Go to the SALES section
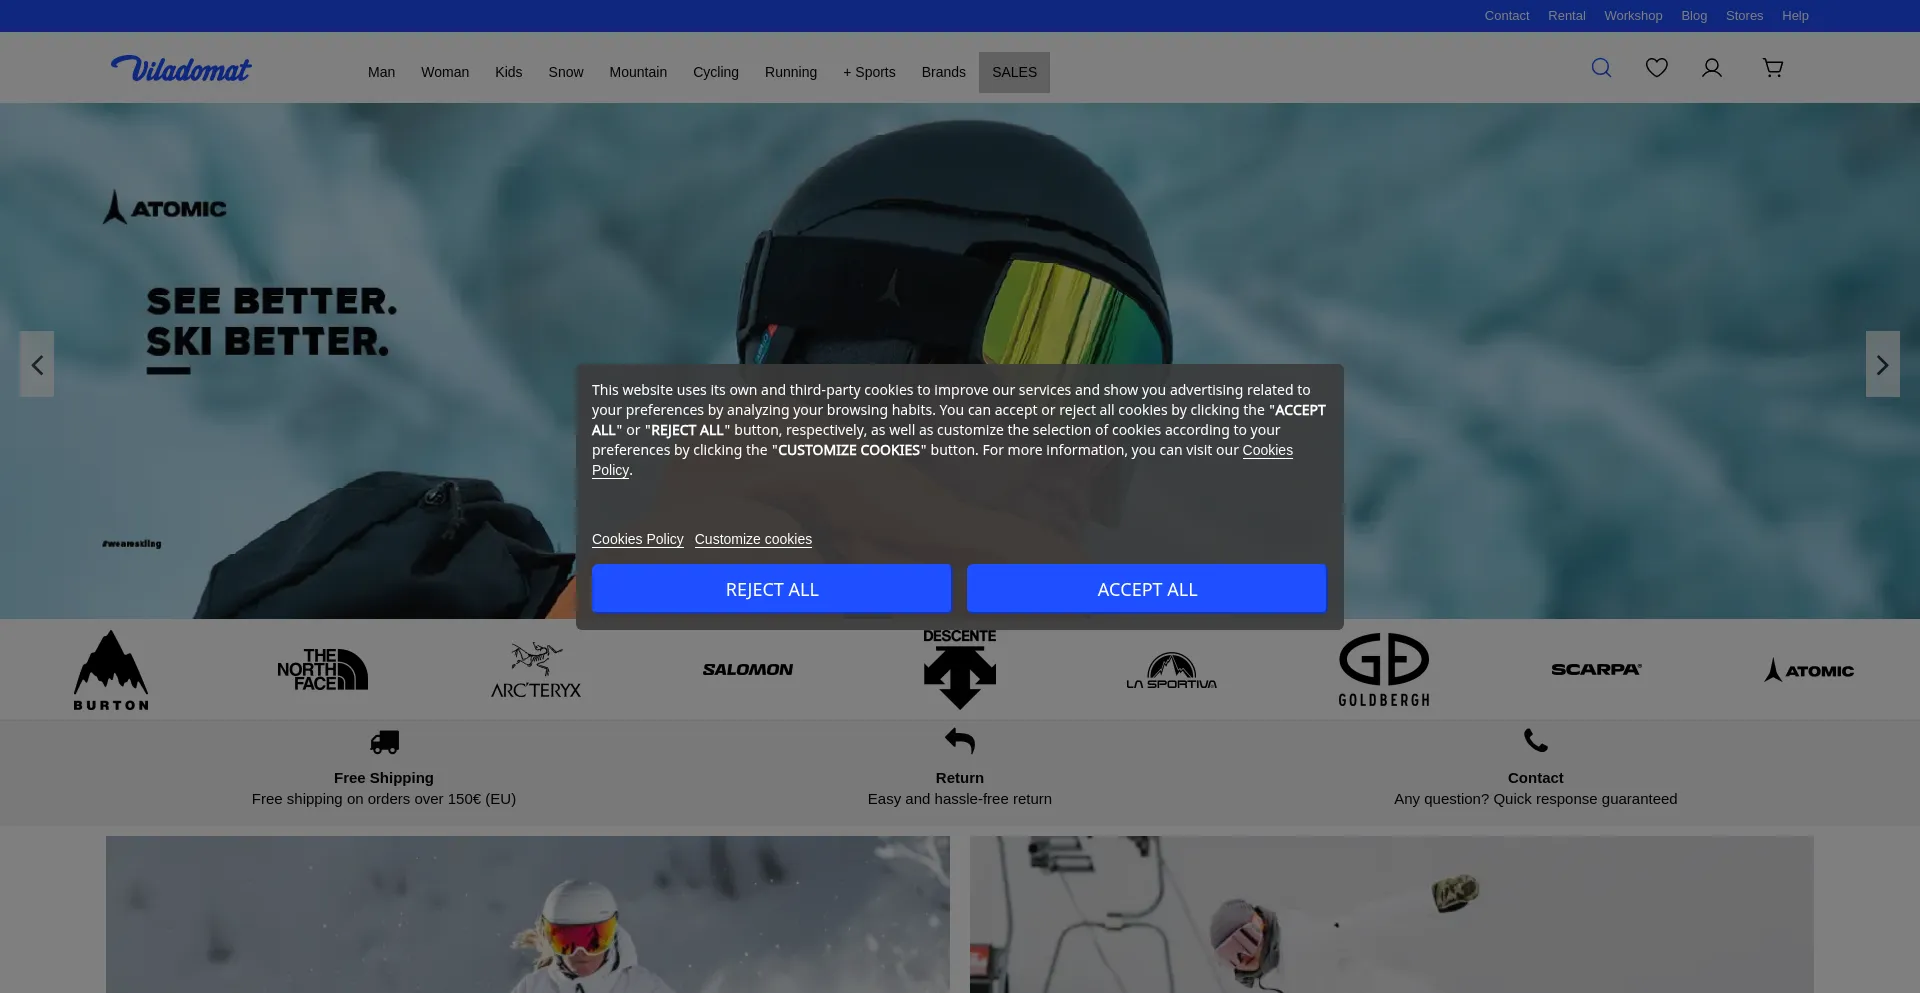The height and width of the screenshot is (993, 1920). (x=1014, y=72)
